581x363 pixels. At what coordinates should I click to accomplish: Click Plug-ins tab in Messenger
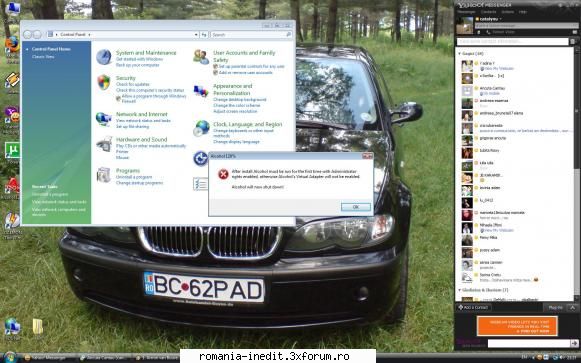coord(555,307)
